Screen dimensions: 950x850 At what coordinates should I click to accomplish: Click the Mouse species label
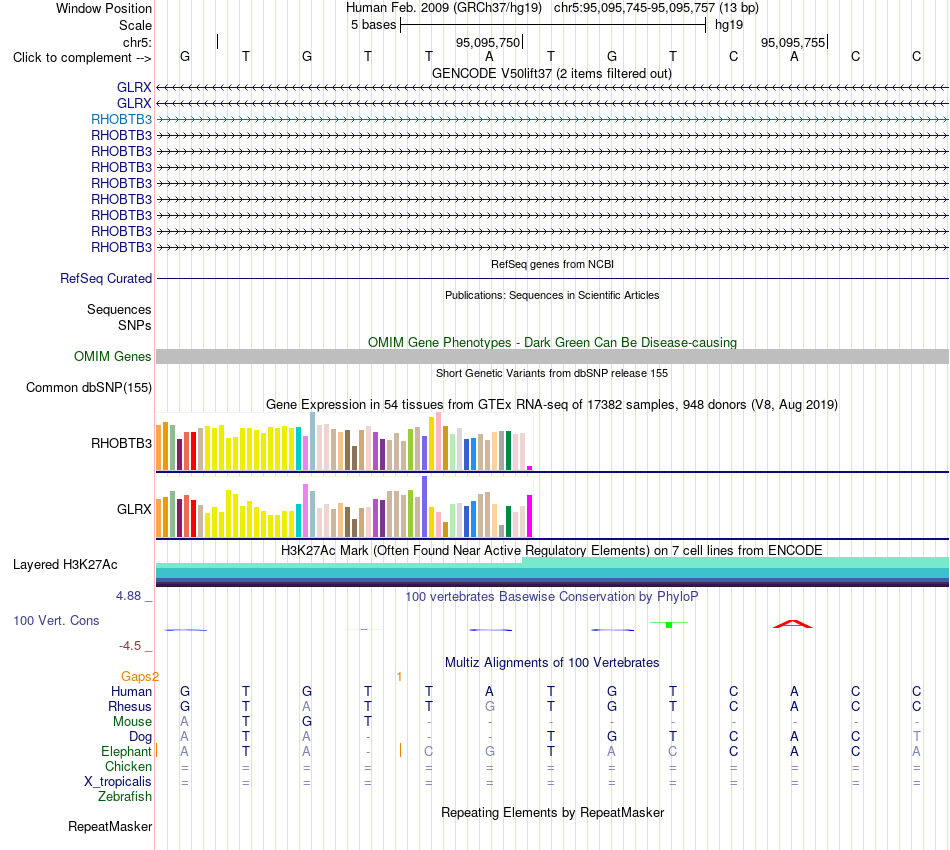click(132, 722)
